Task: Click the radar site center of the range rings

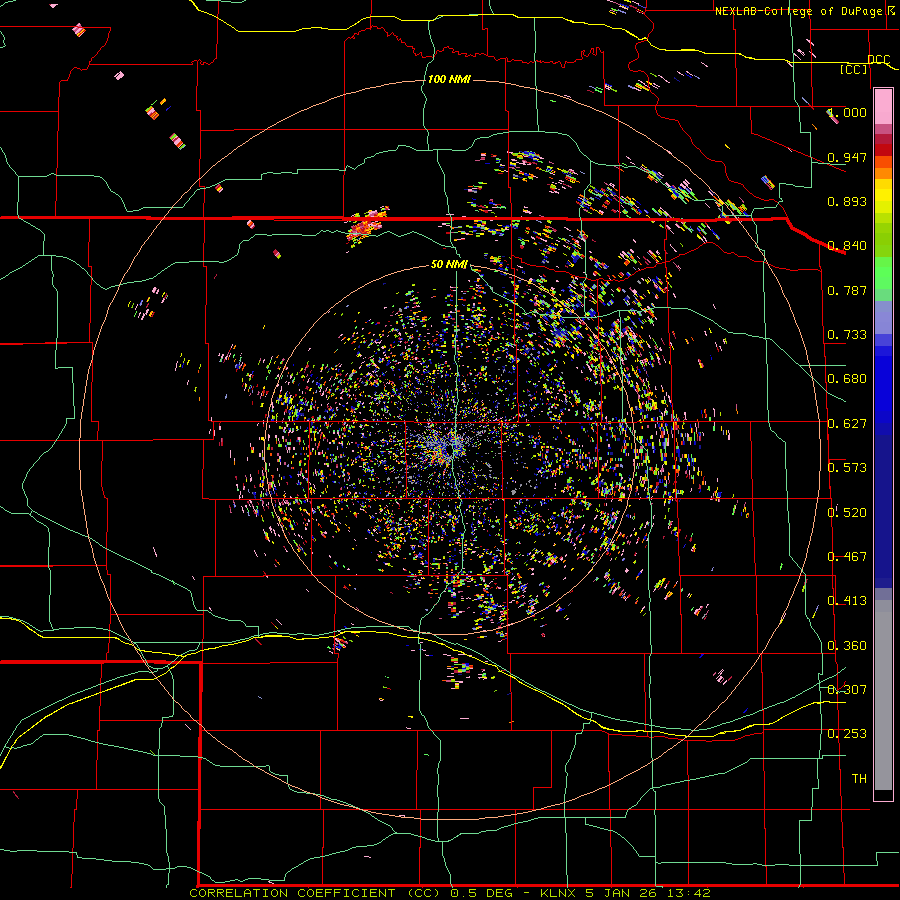Action: [451, 449]
